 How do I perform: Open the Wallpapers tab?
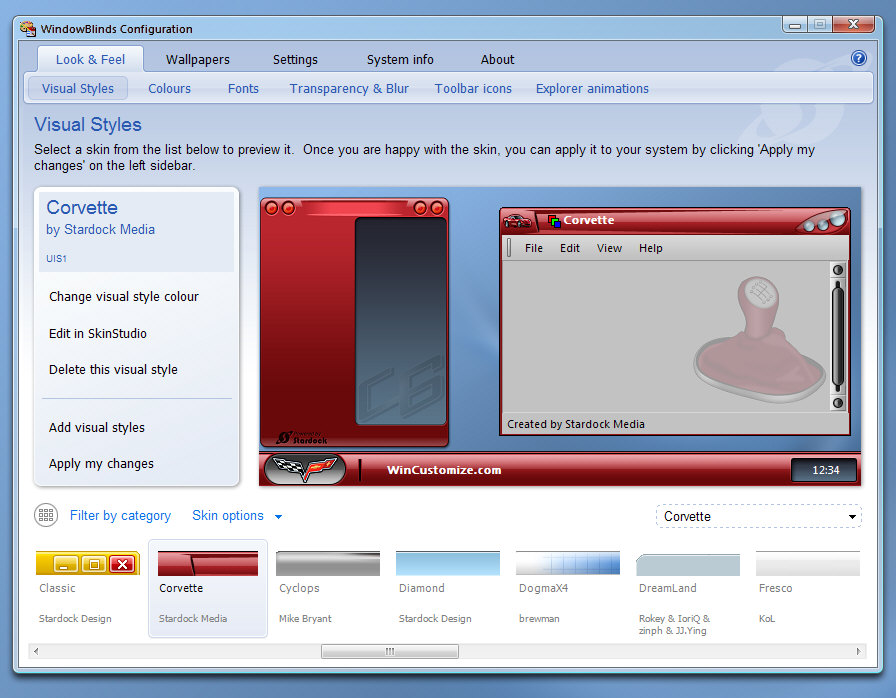click(x=198, y=59)
